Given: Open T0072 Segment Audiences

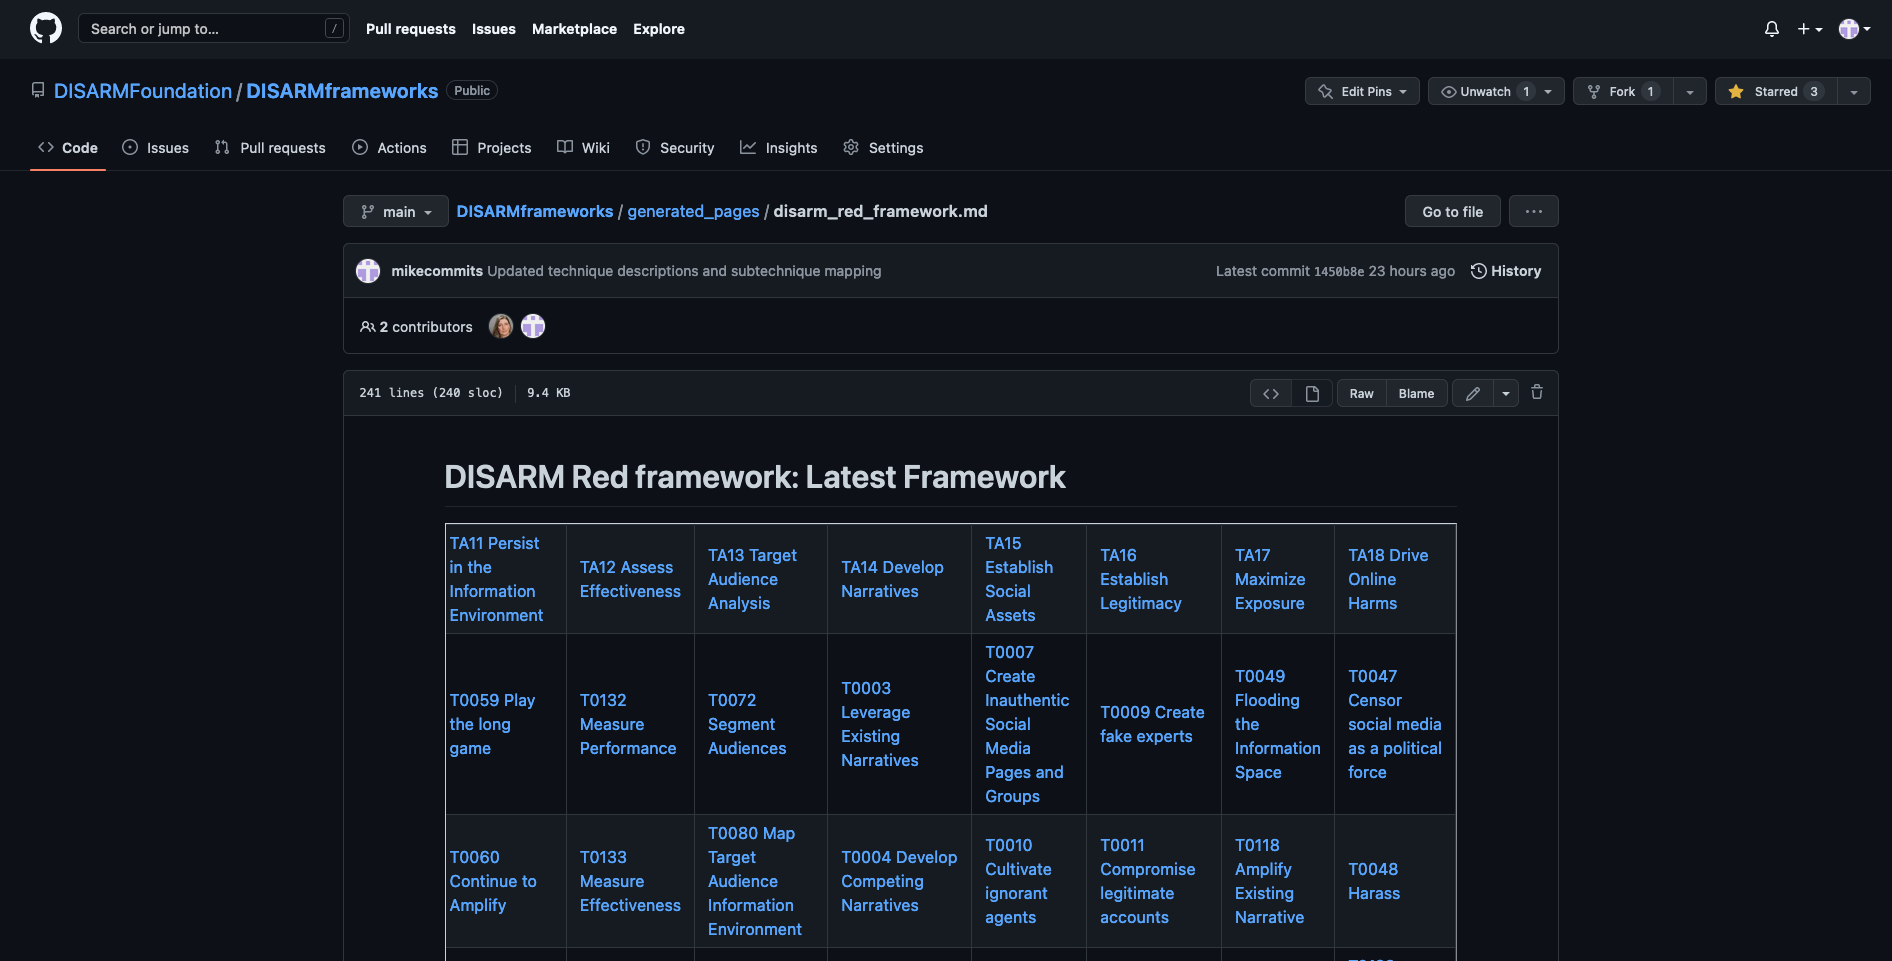Looking at the screenshot, I should [x=747, y=724].
